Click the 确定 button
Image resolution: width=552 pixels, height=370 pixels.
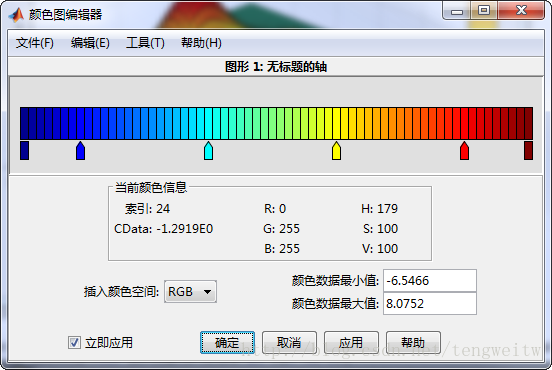(x=227, y=342)
